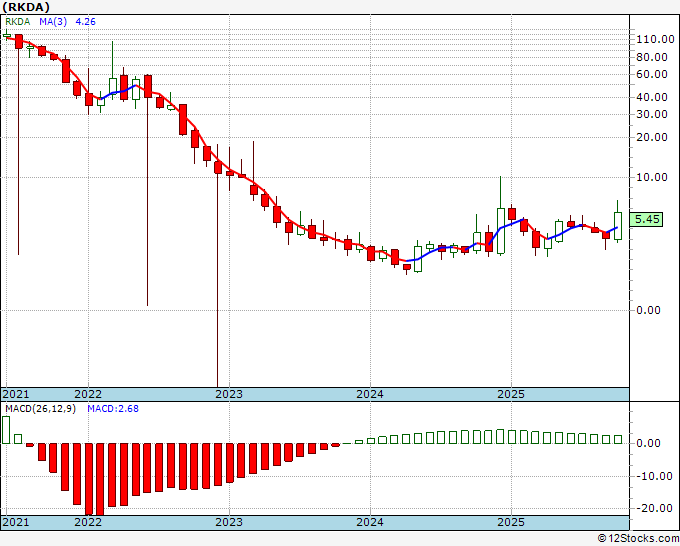Click the MACD axis -20.00 label

[x=655, y=508]
